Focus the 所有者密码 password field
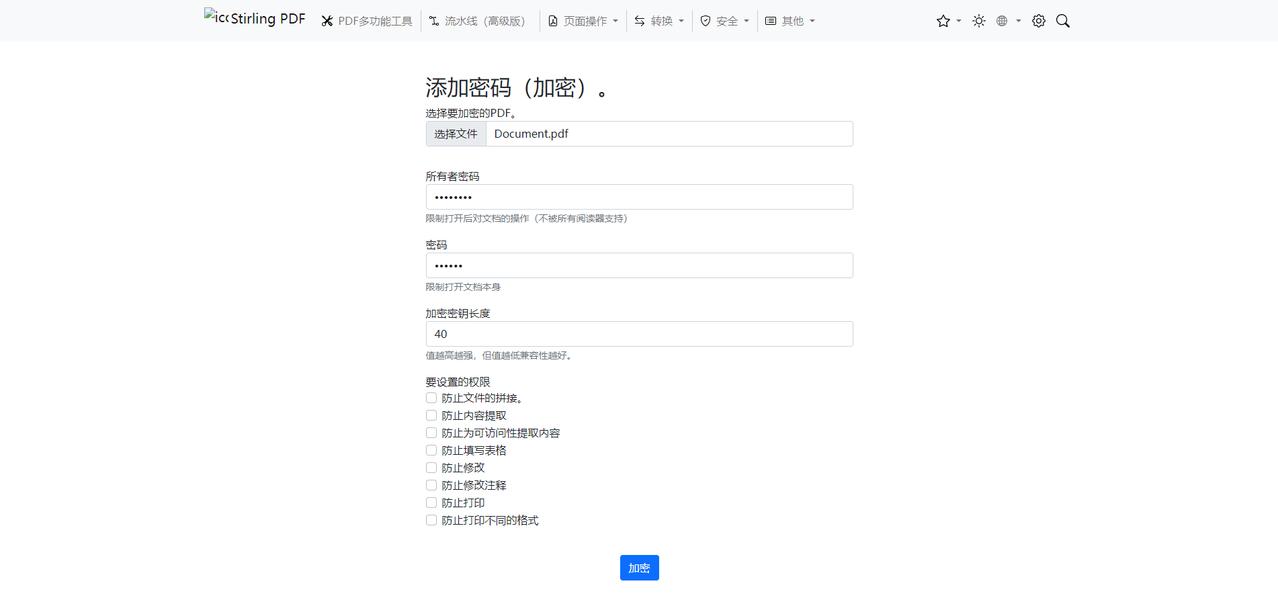 coord(639,197)
